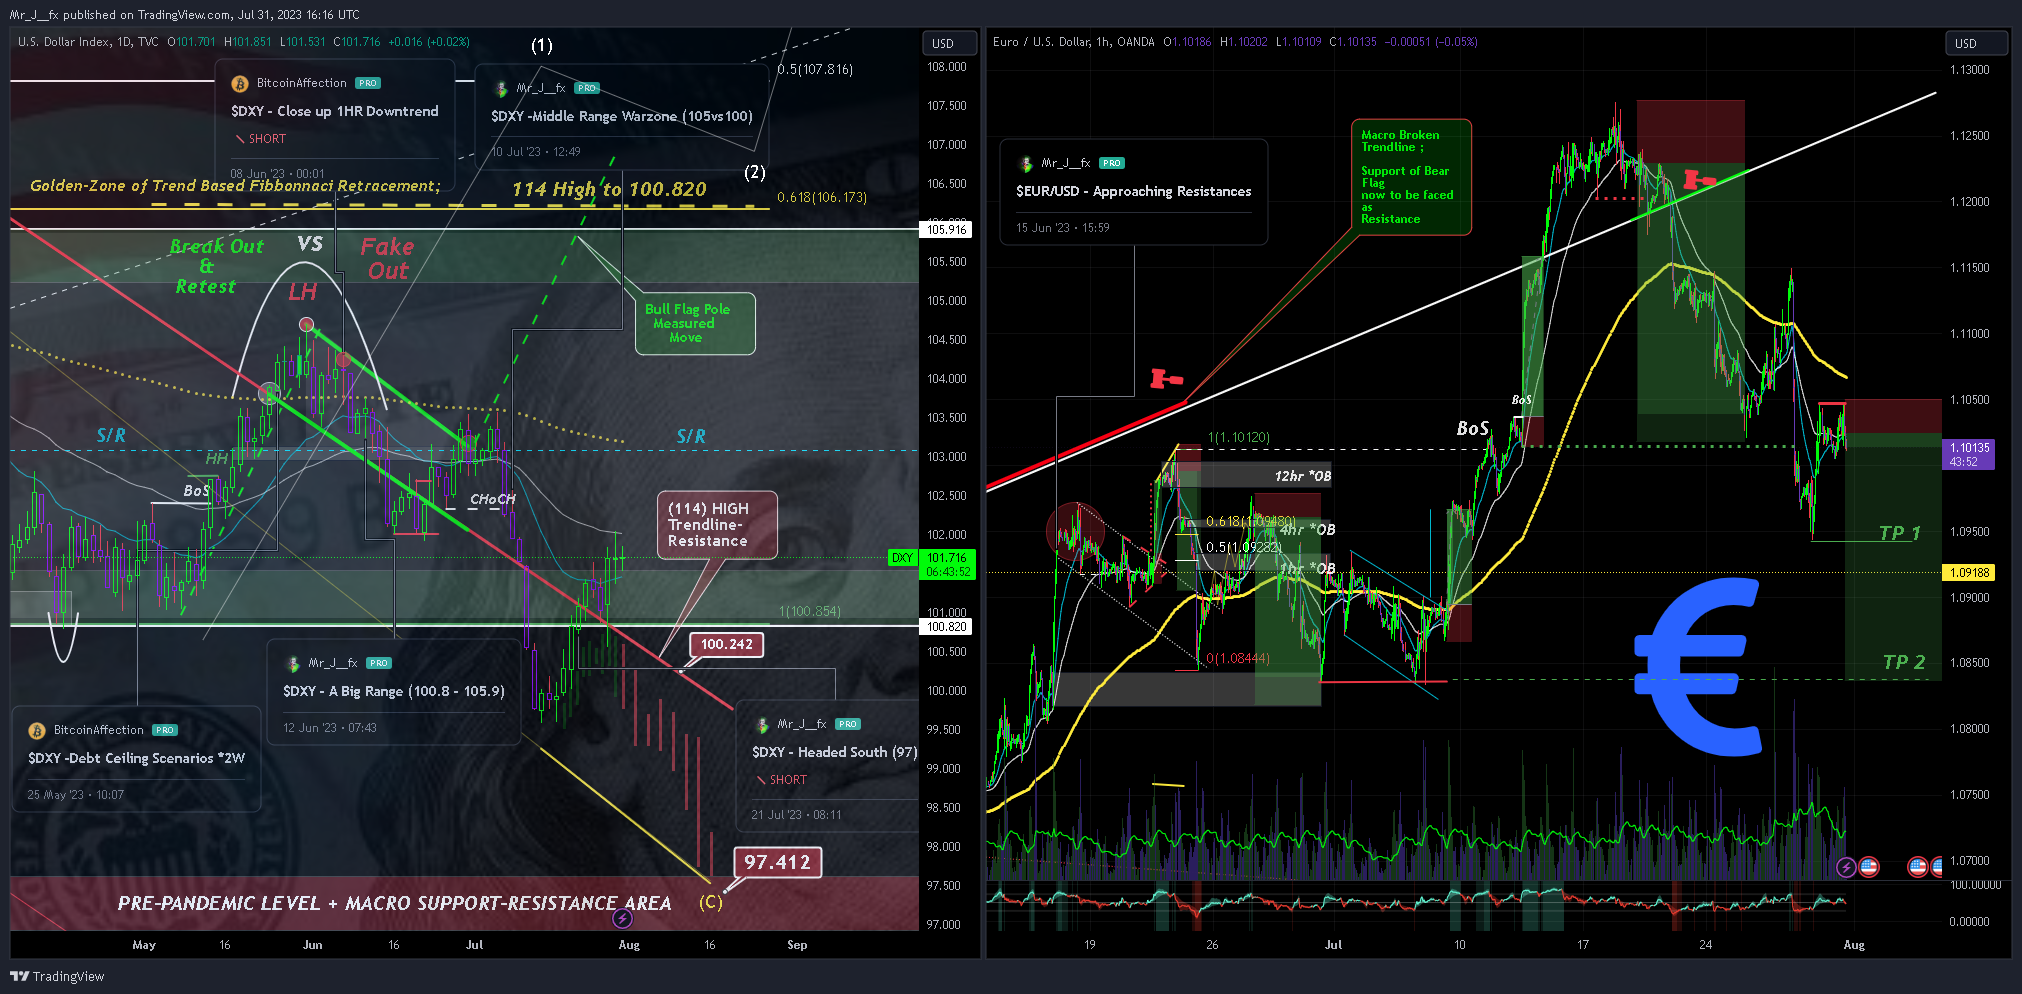Click '0.5(107.816)' Fibonacci level label
Image resolution: width=2022 pixels, height=994 pixels.
point(815,70)
